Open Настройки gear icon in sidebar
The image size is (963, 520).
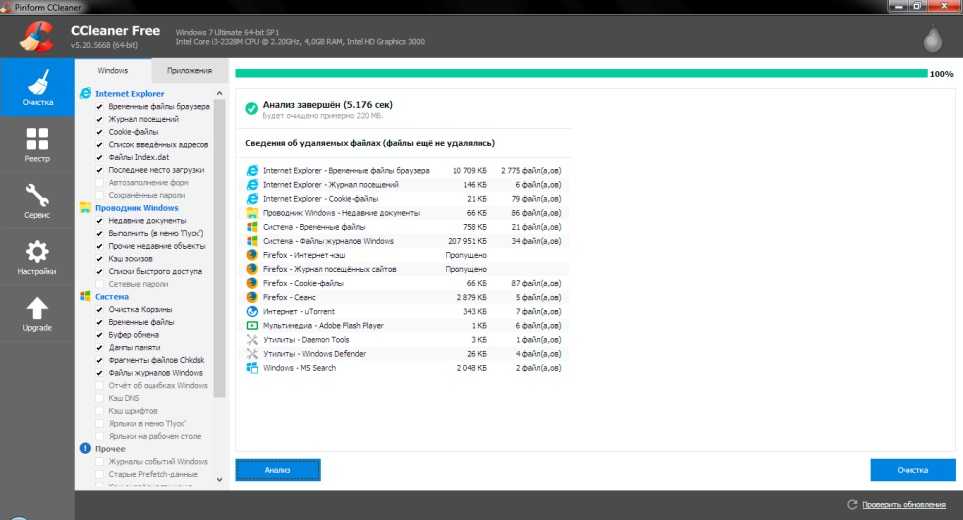(x=37, y=257)
